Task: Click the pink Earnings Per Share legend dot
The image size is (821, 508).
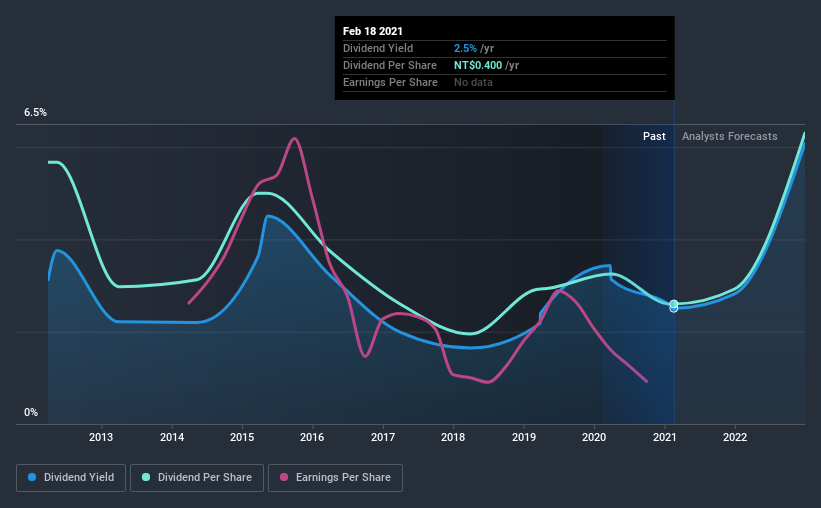Action: click(x=284, y=477)
